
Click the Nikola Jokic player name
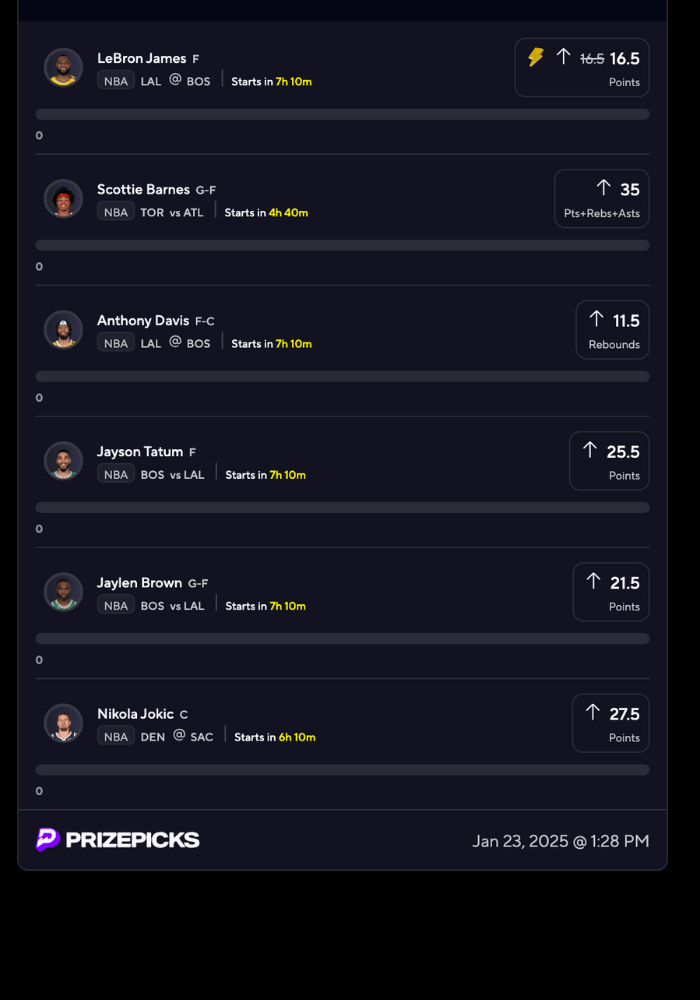[x=134, y=714]
